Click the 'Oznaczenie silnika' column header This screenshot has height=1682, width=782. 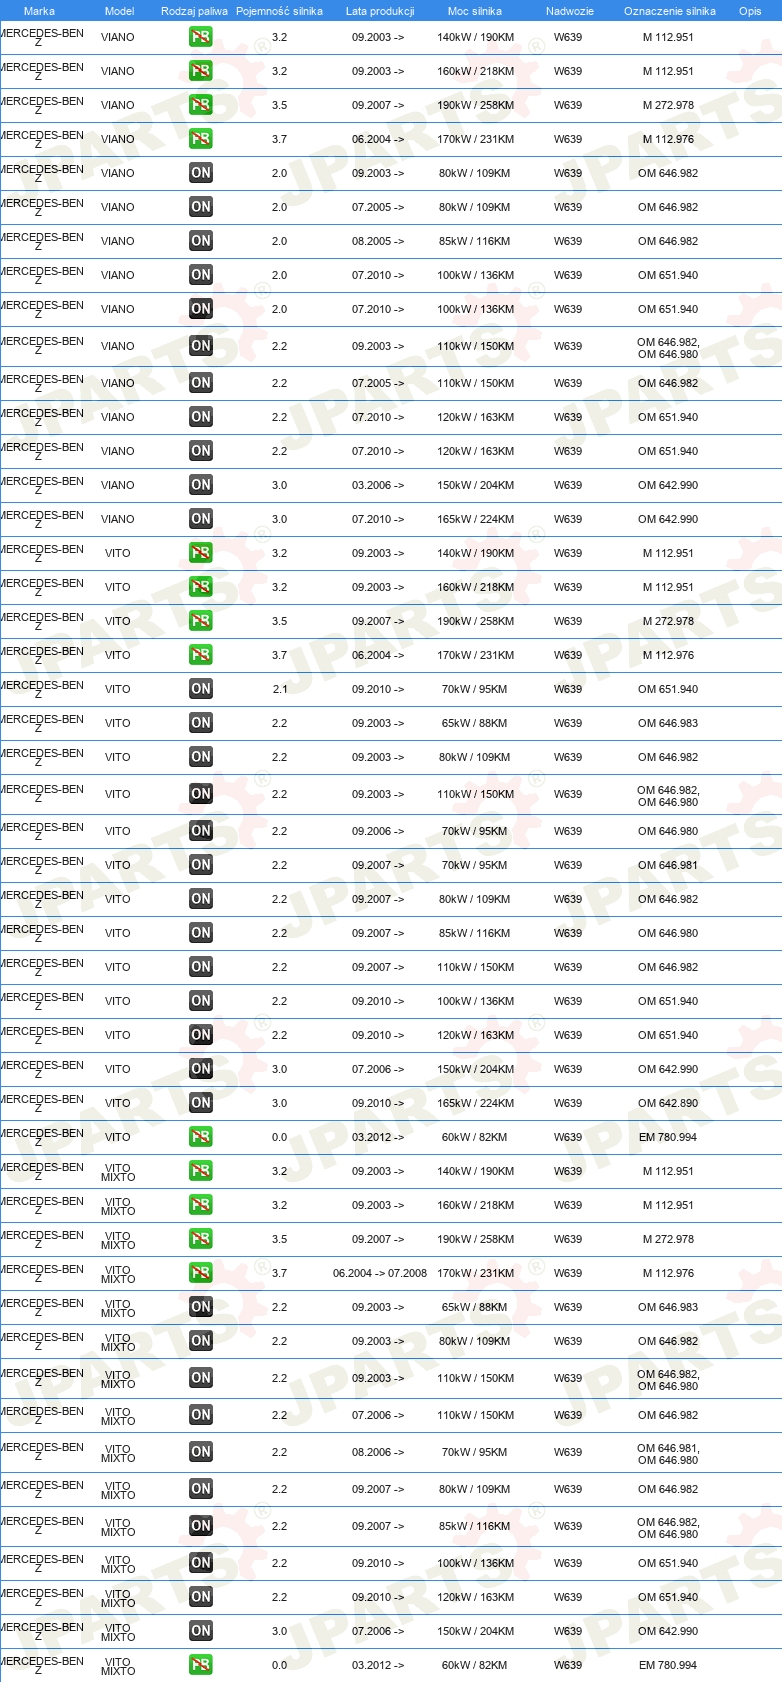670,11
